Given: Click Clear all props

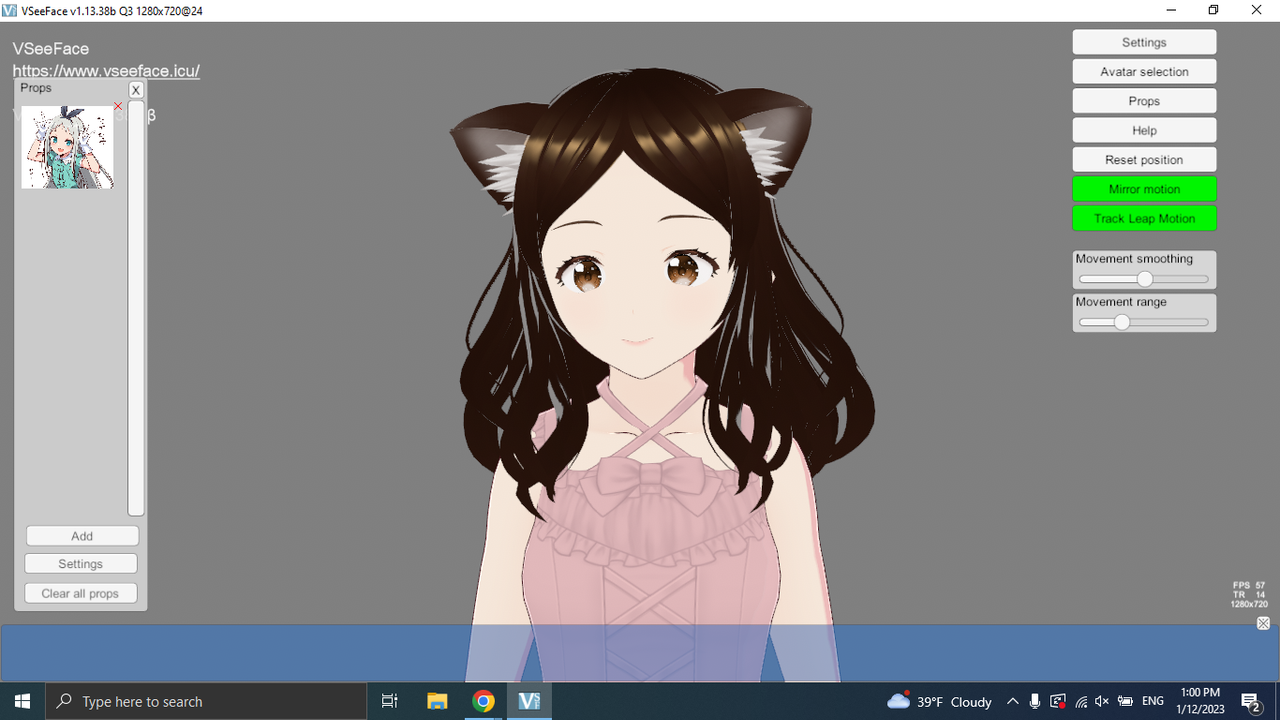Looking at the screenshot, I should pos(81,593).
